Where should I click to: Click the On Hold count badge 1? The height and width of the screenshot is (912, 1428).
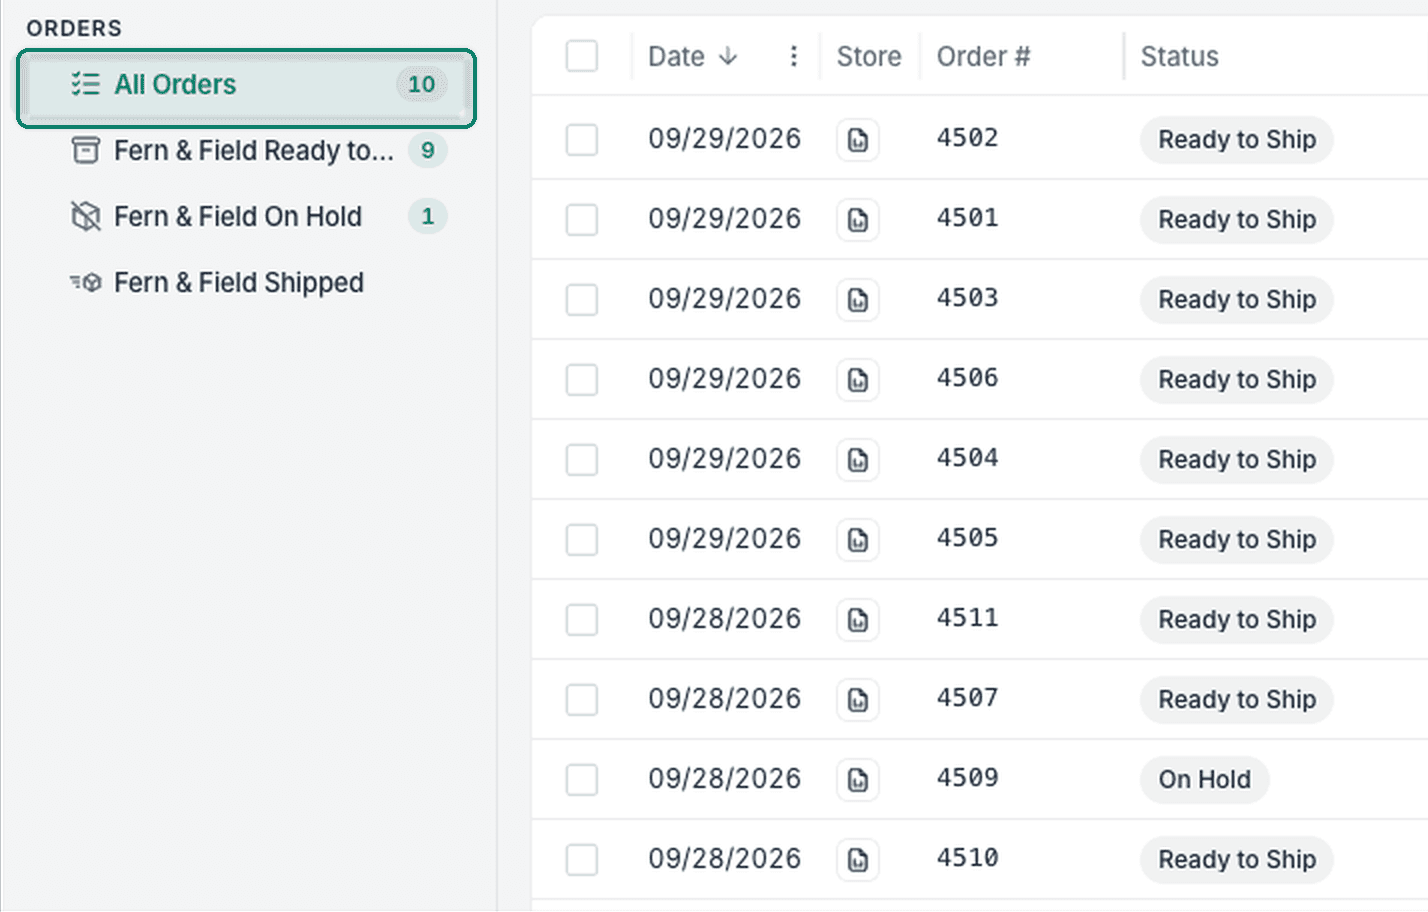tap(428, 217)
